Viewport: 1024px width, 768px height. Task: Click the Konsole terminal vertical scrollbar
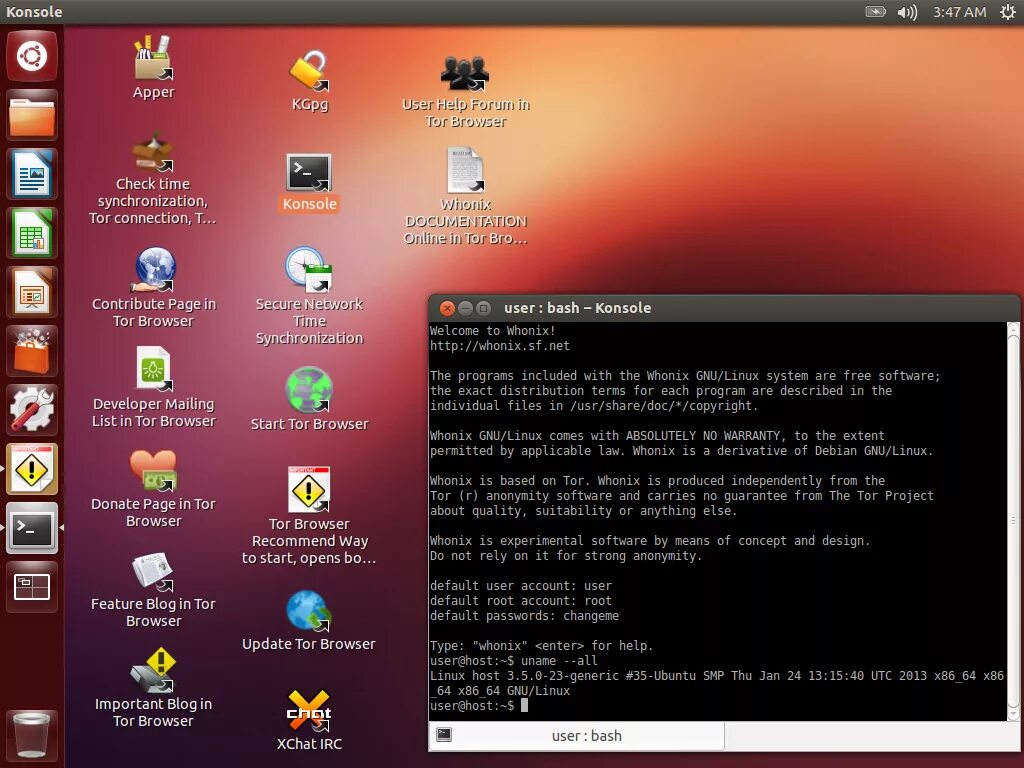point(1014,521)
